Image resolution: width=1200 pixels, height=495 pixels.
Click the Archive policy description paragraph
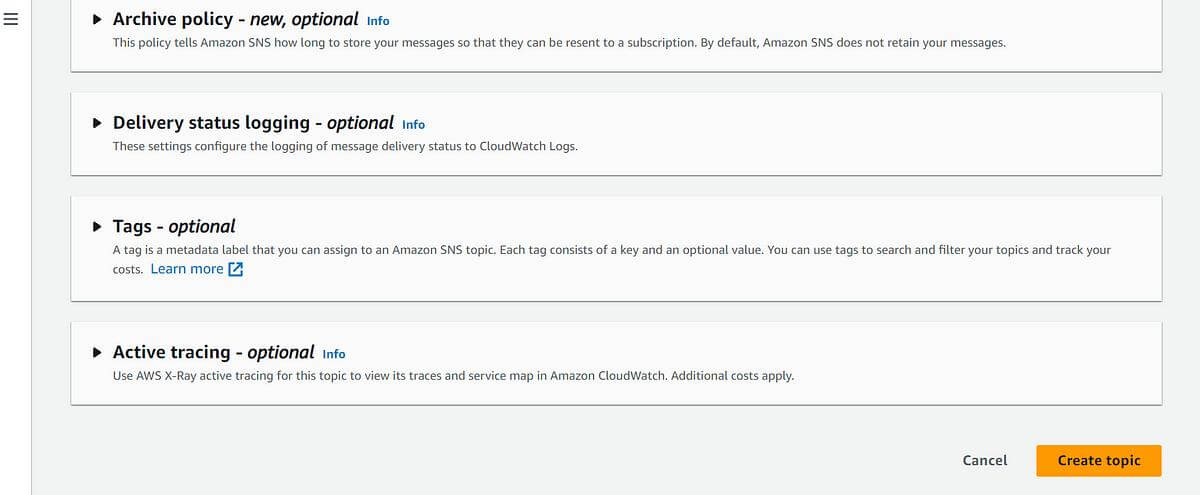559,43
